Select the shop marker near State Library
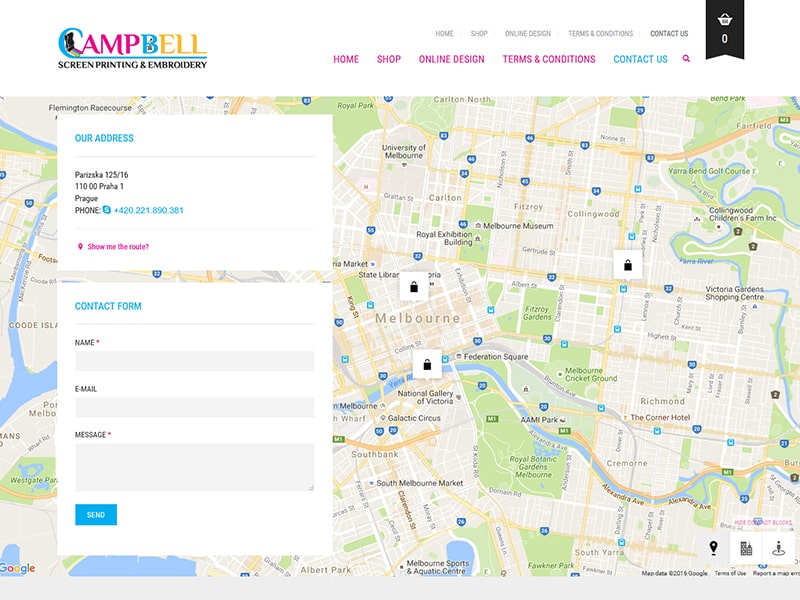 tap(414, 287)
